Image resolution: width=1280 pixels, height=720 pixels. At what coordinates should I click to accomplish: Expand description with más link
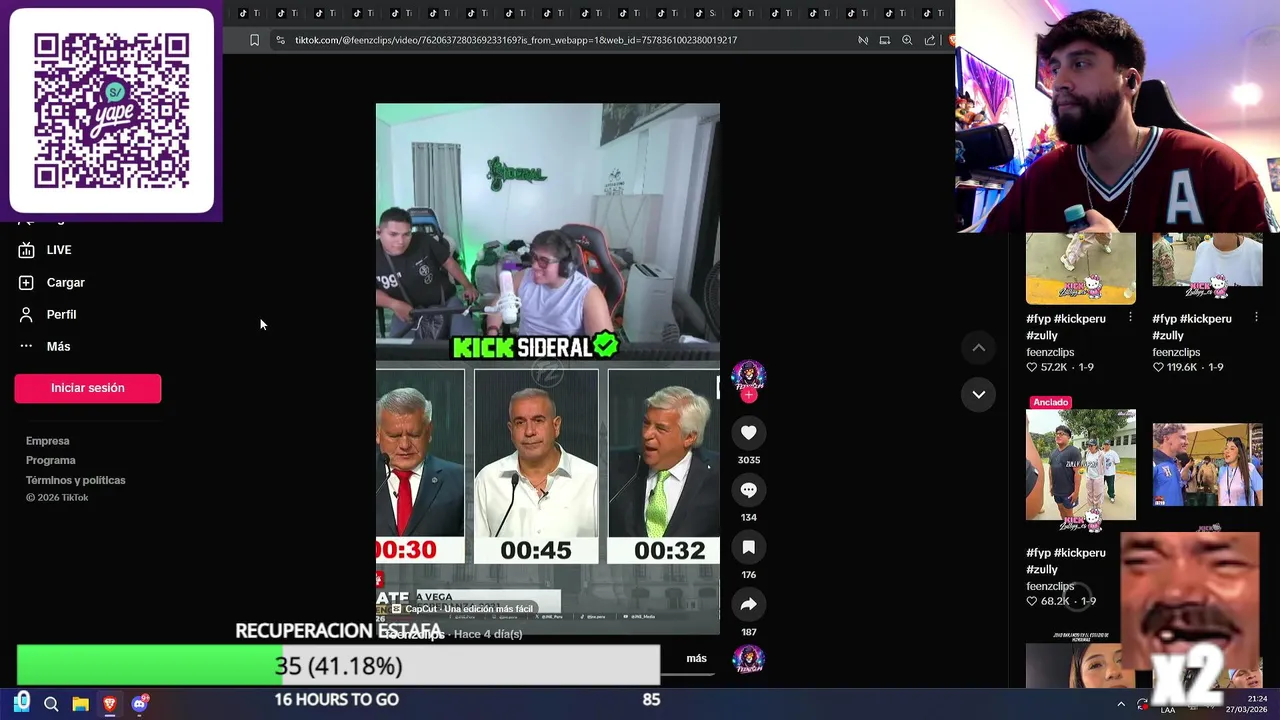click(x=697, y=658)
